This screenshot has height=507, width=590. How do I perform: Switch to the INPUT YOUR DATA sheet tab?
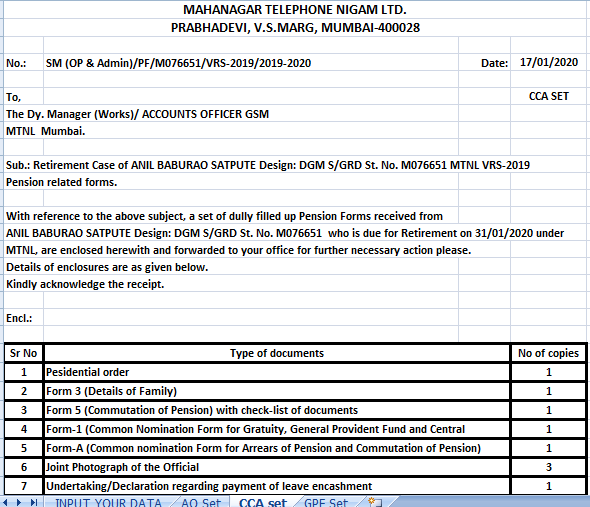click(x=108, y=502)
